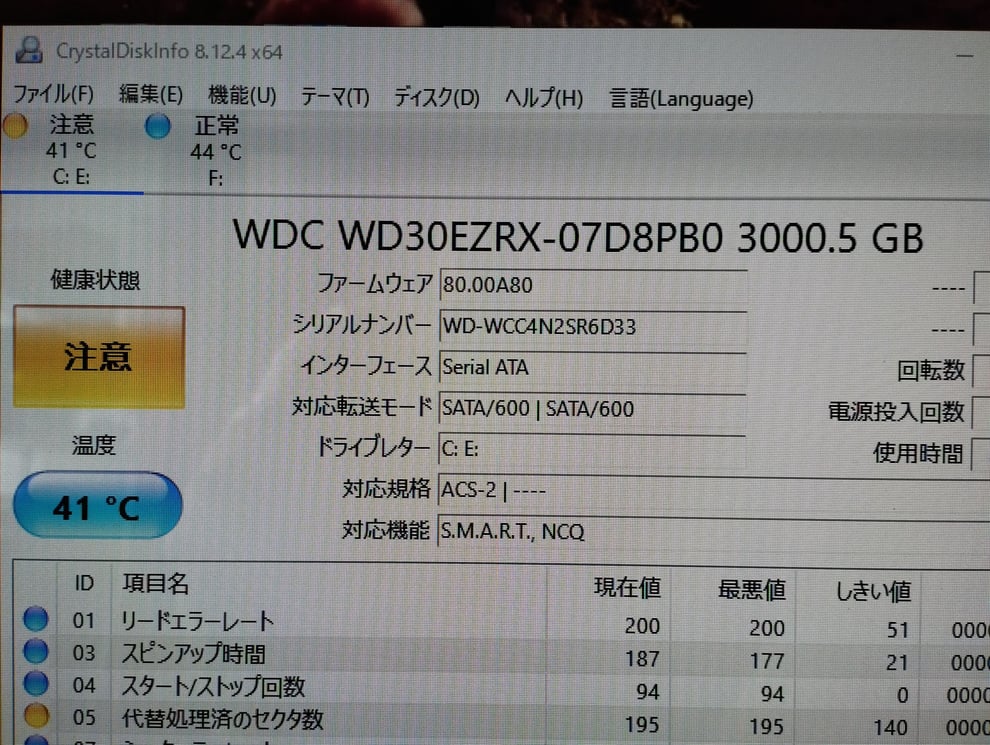
Task: Click the blue status dot for リードエラーレート
Action: (36, 619)
